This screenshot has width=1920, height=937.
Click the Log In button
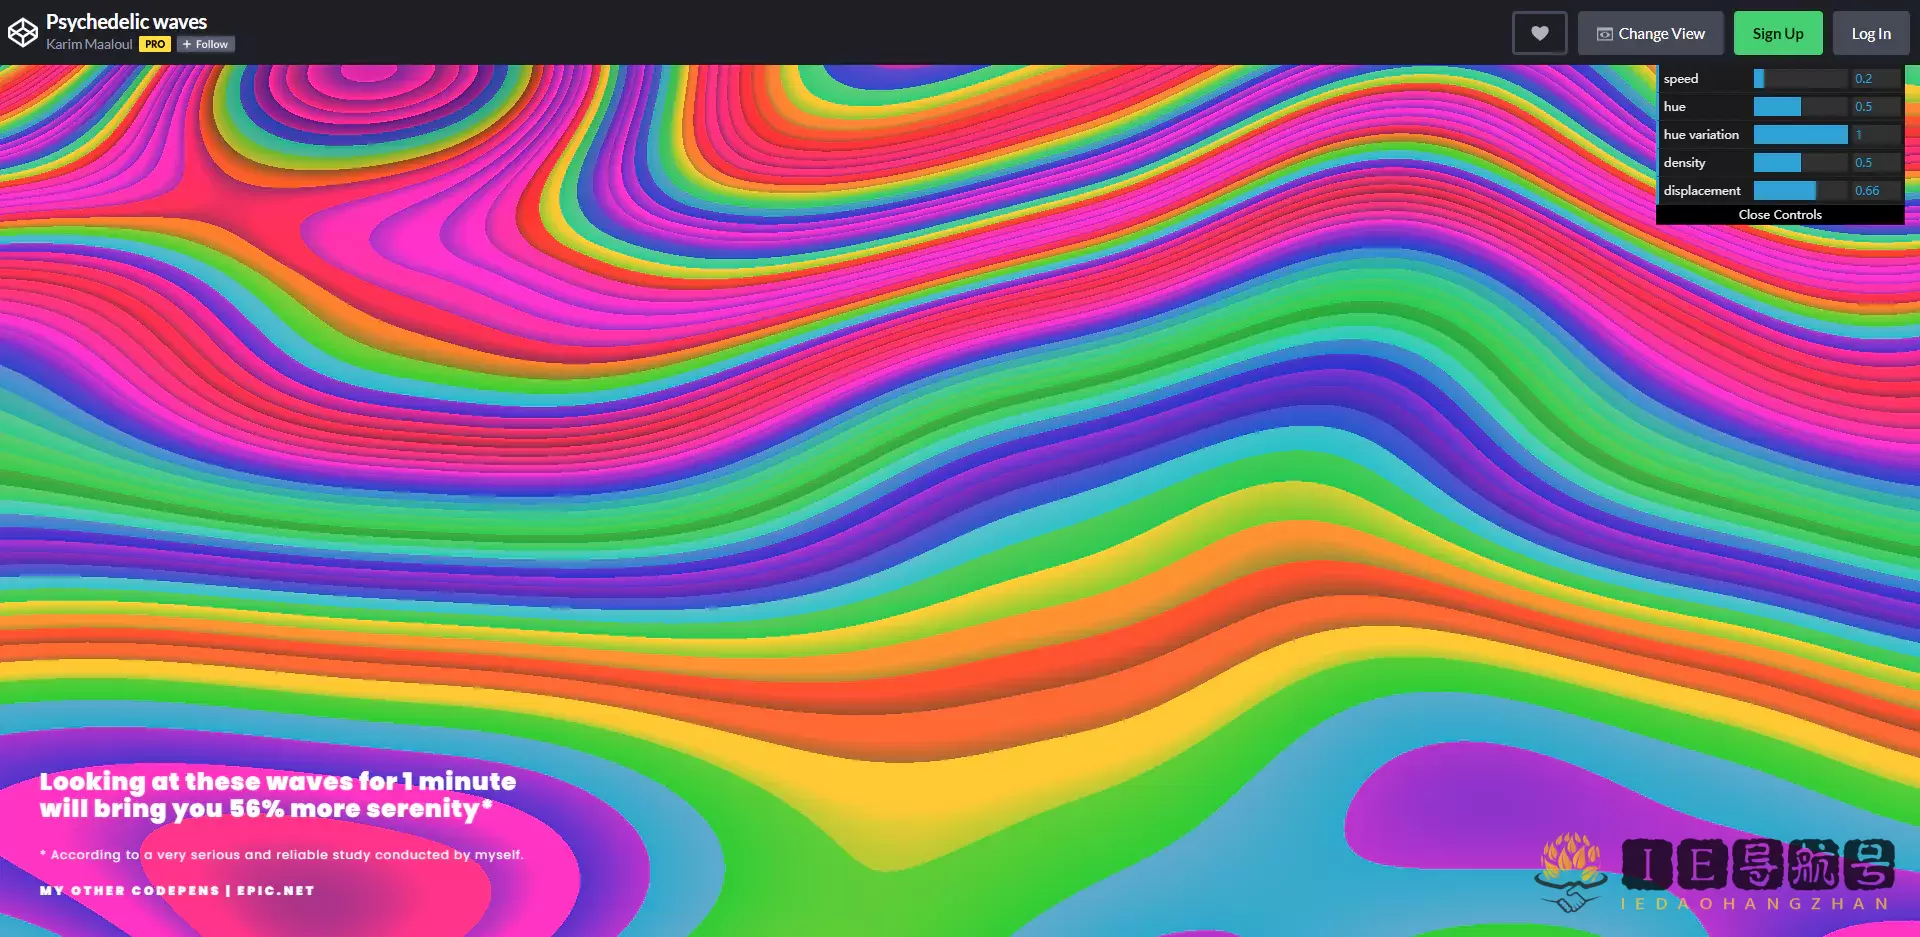point(1871,32)
